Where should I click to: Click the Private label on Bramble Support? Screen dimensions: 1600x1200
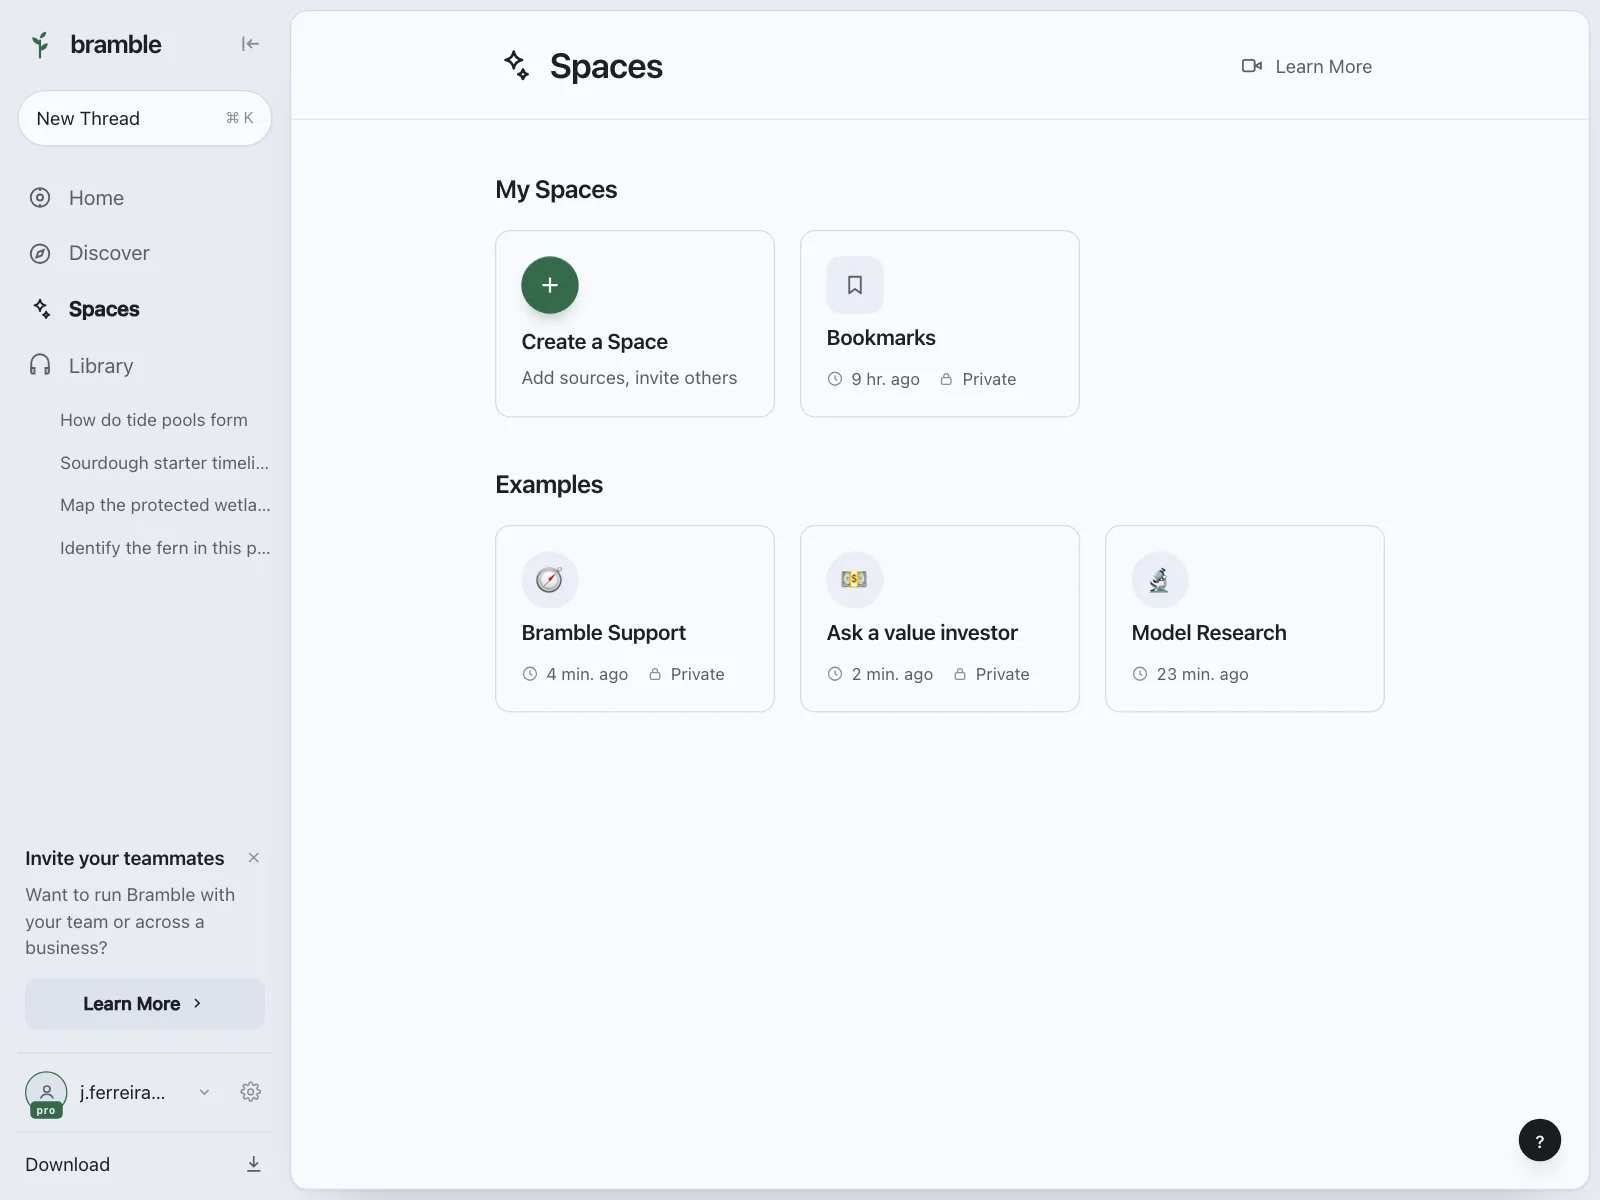pos(697,674)
